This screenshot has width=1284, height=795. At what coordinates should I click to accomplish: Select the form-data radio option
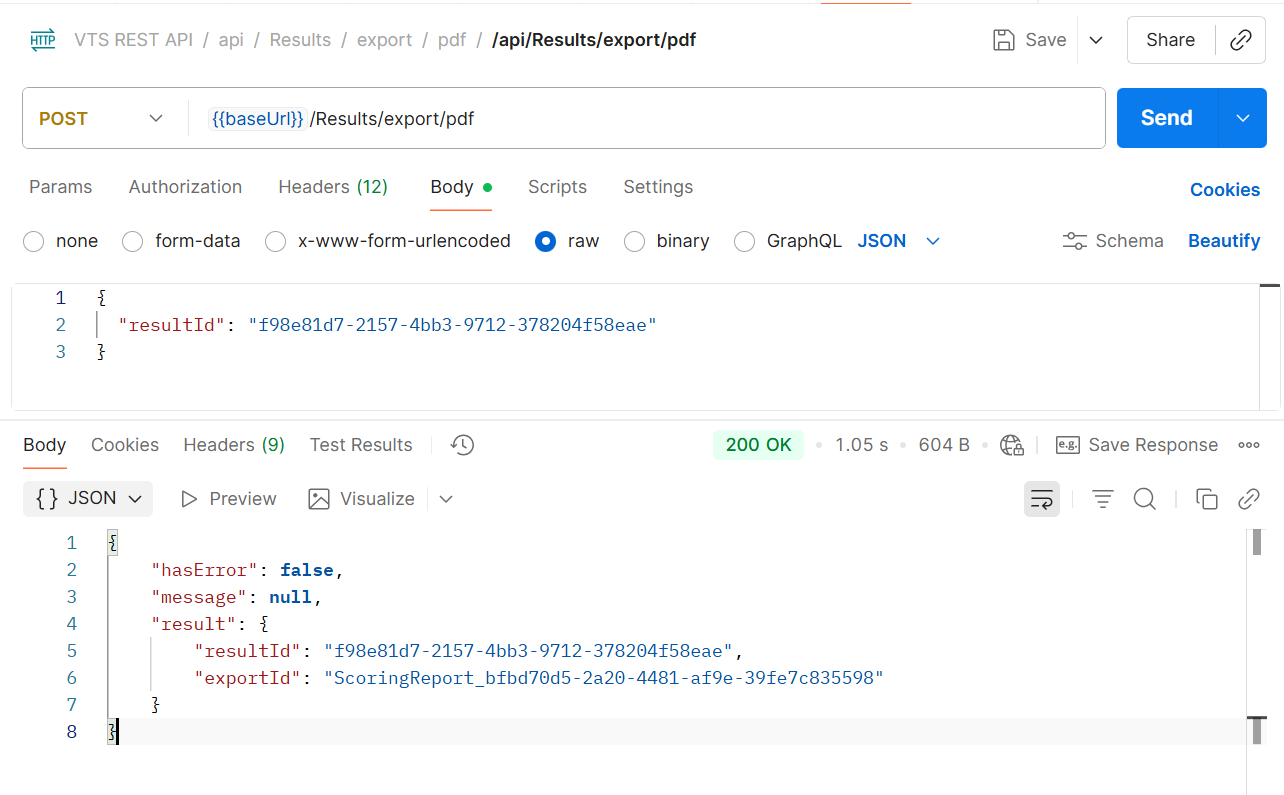click(x=133, y=241)
